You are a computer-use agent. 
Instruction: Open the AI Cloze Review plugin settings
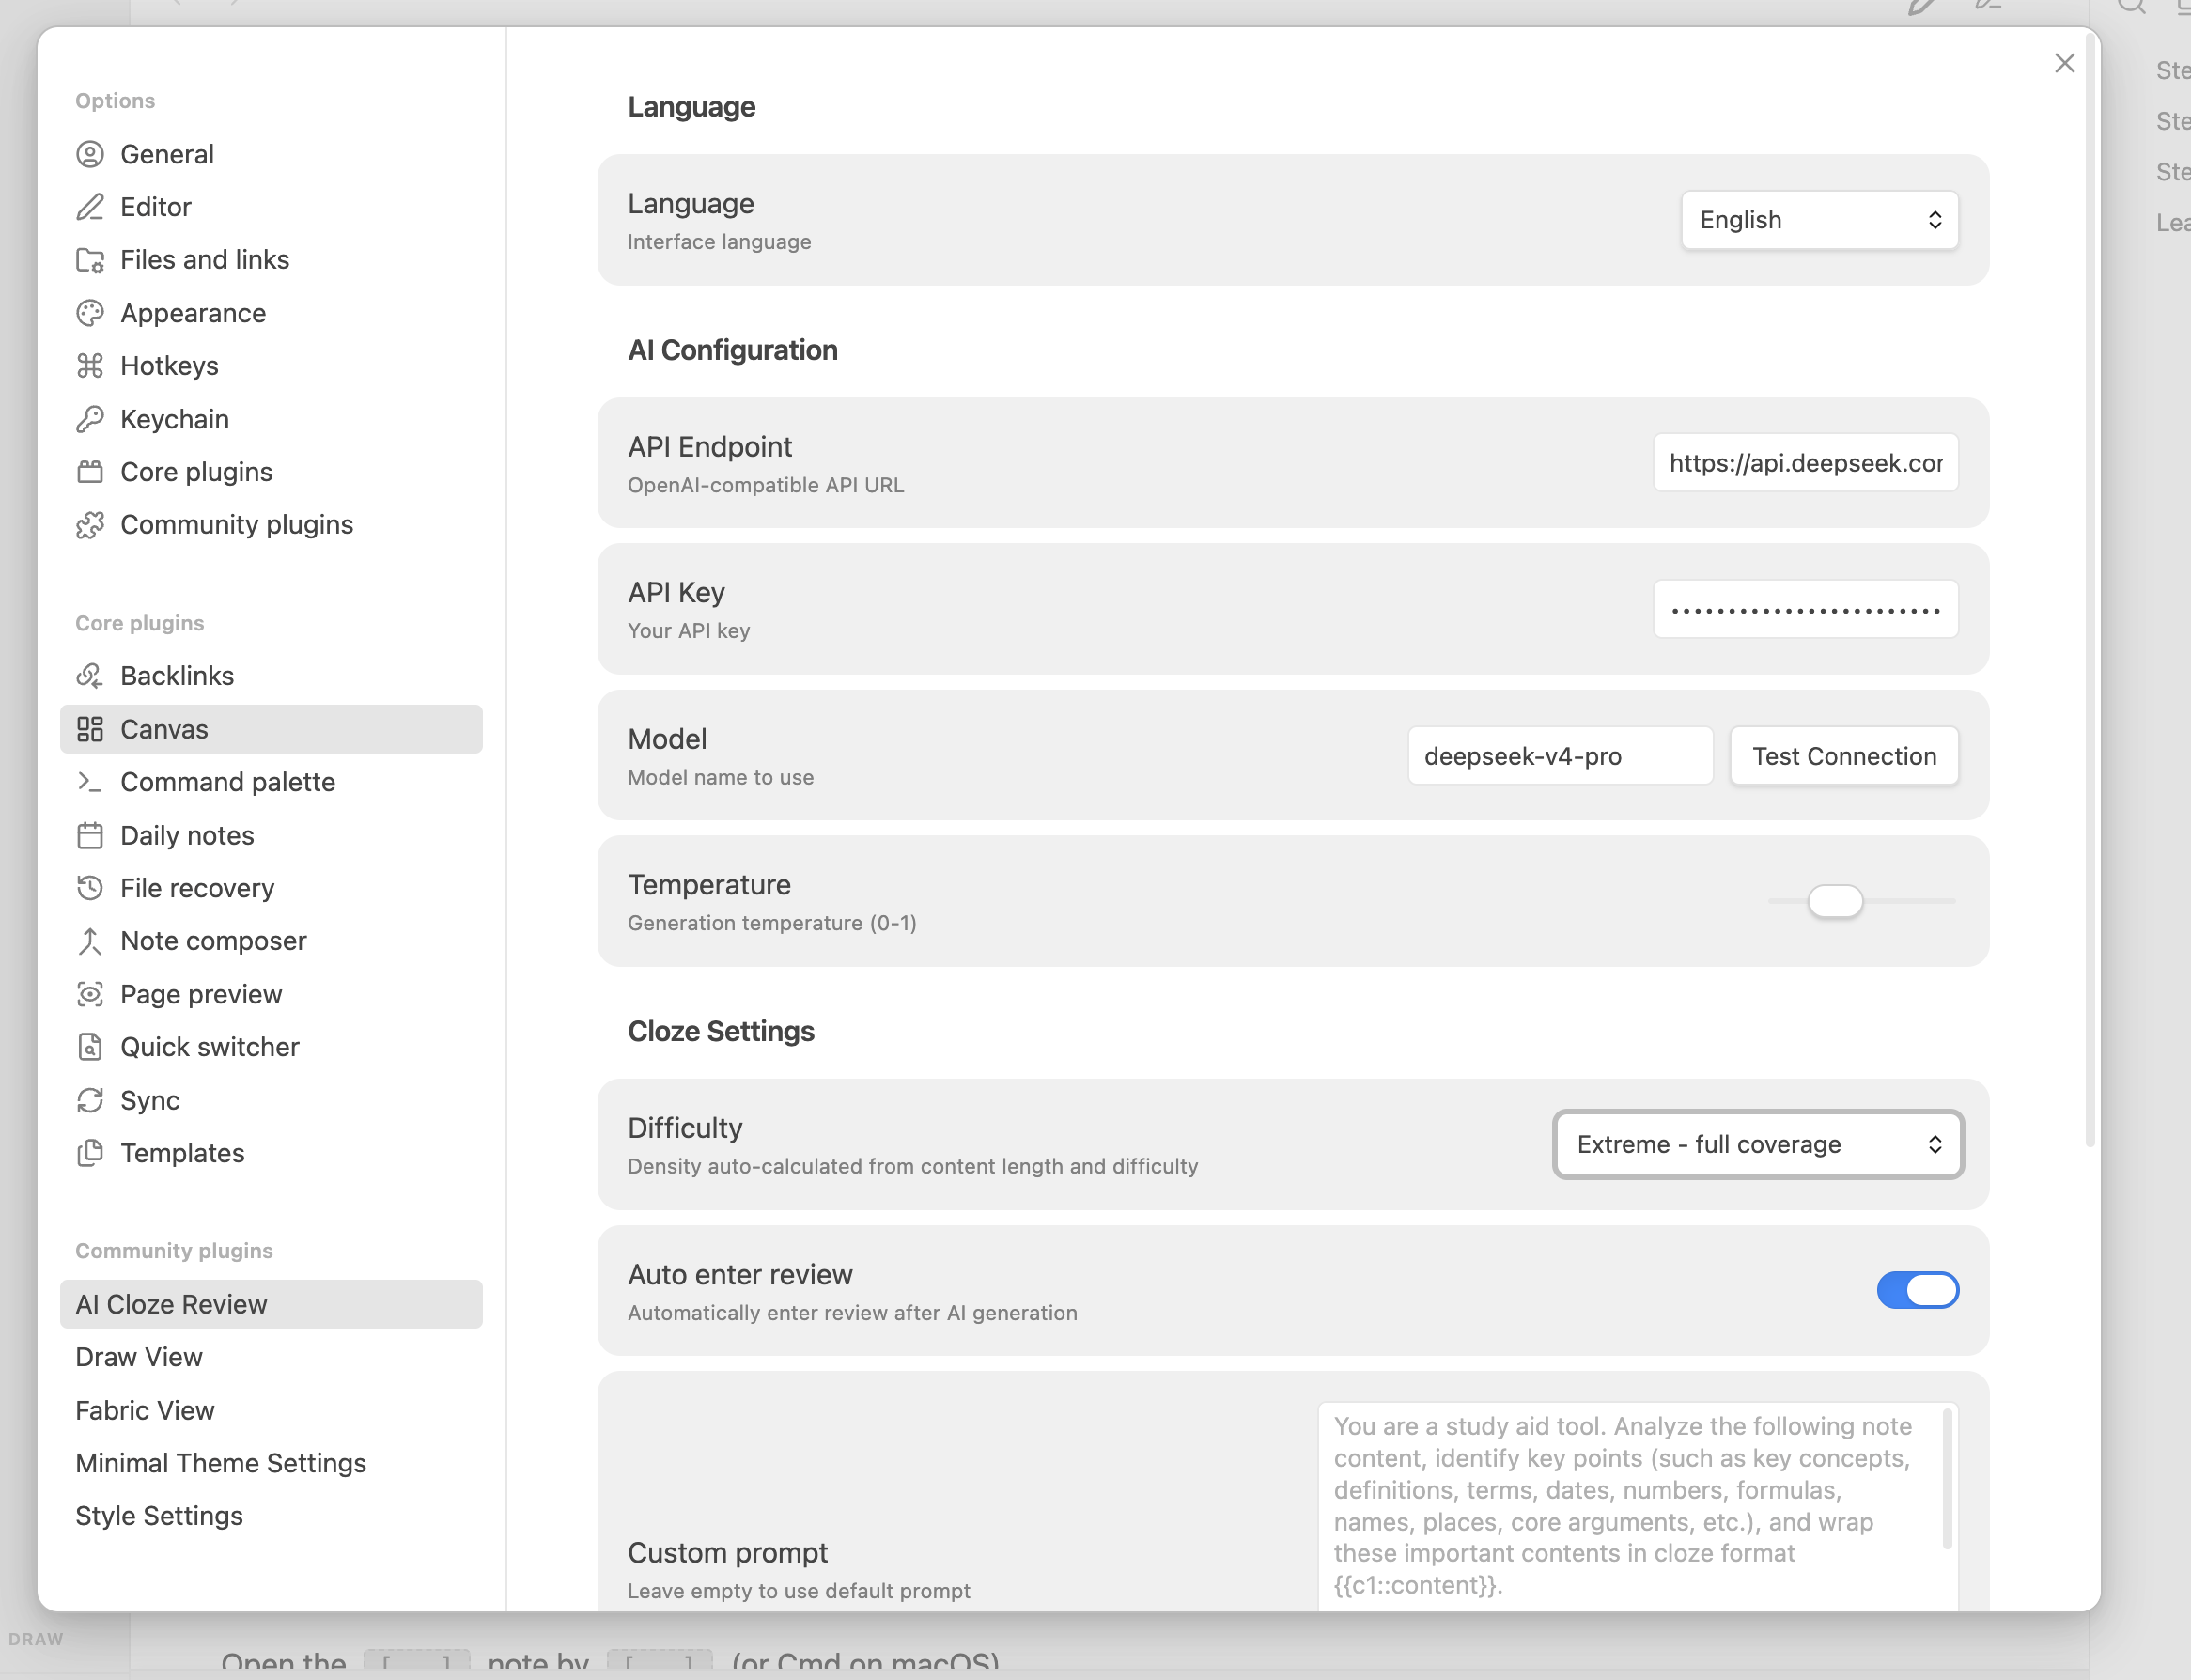(x=271, y=1304)
